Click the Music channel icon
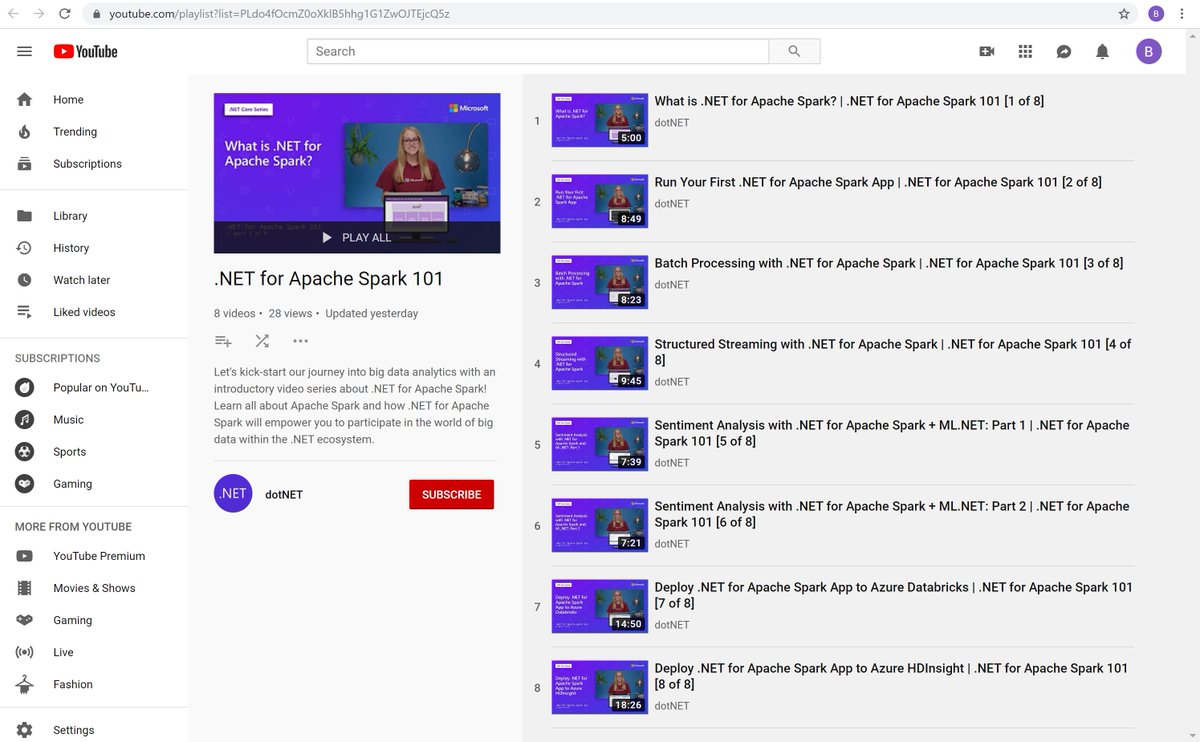 coord(25,419)
